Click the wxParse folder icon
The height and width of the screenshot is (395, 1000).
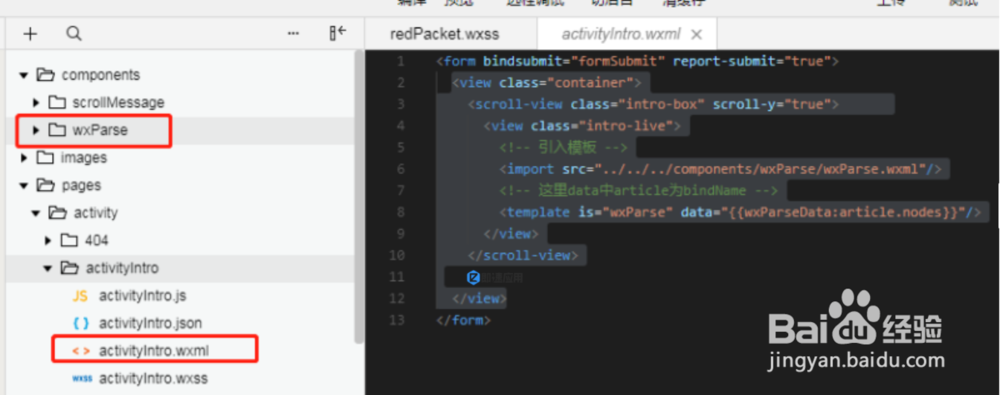click(57, 130)
